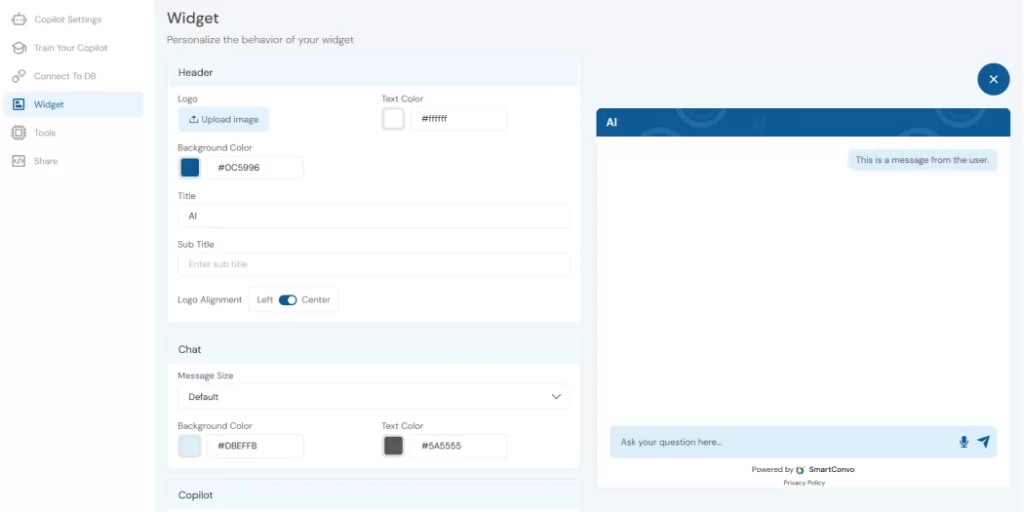Click the Connect To DB link icon
The height and width of the screenshot is (512, 1024).
coord(19,76)
